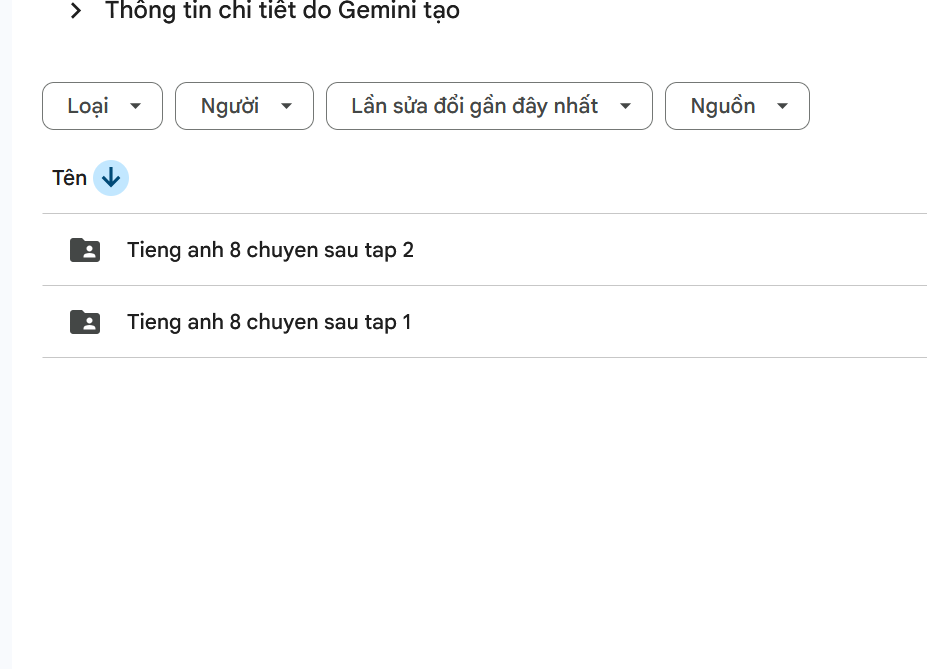
Task: Click the arrow in the Người filter
Action: click(x=287, y=106)
